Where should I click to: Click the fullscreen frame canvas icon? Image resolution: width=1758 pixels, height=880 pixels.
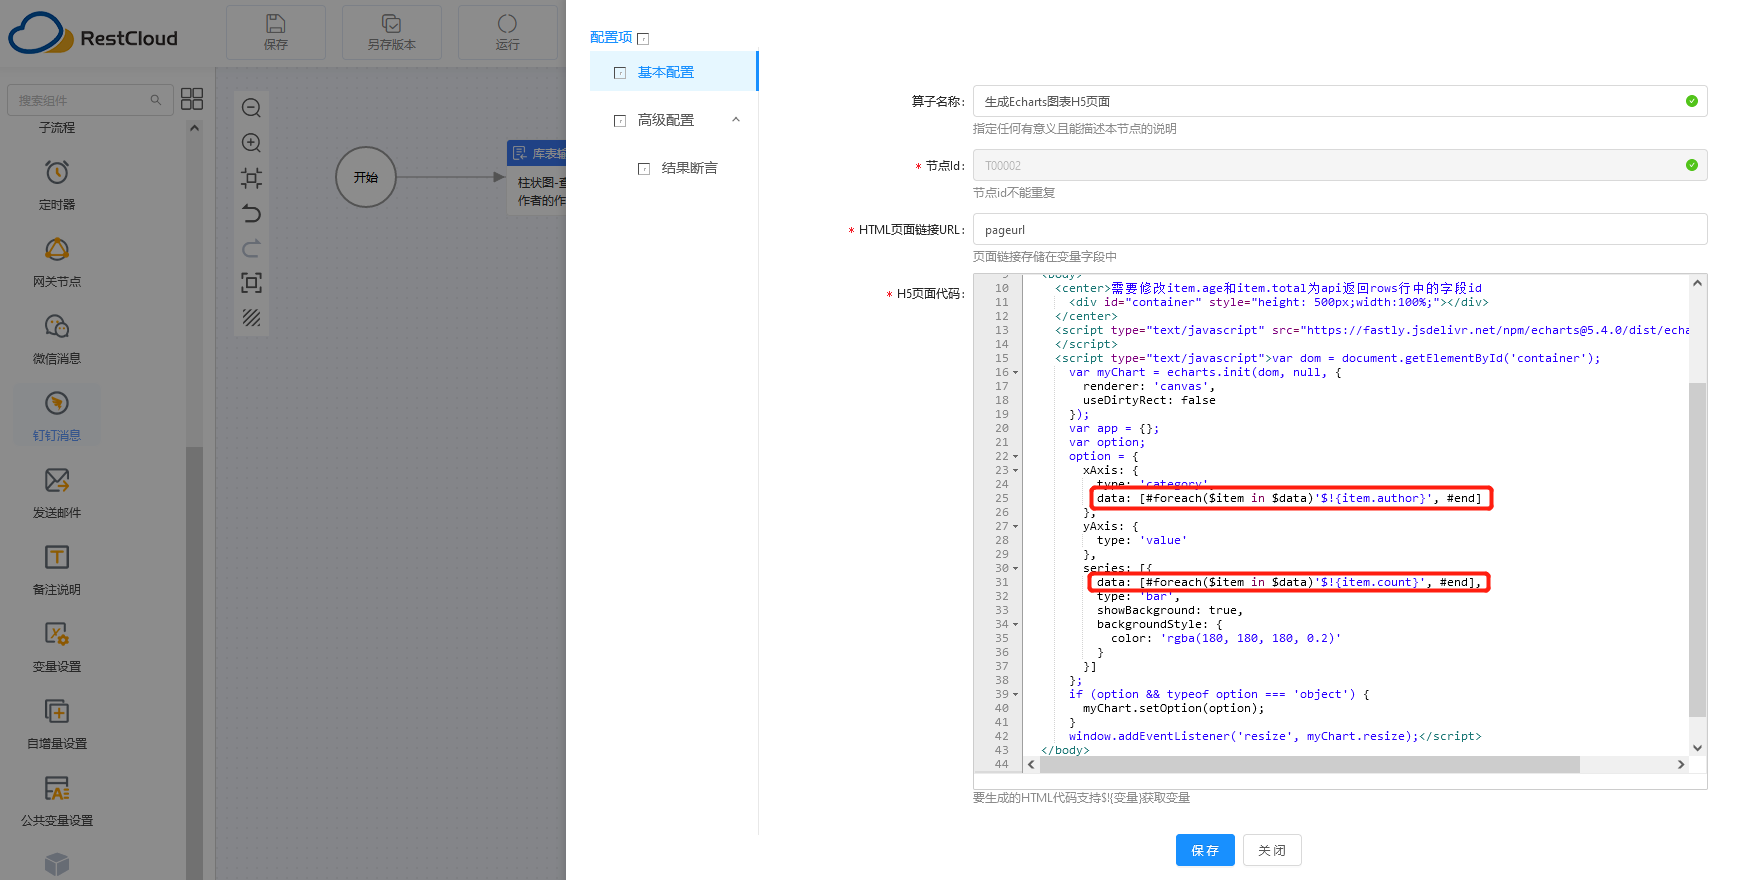(252, 283)
